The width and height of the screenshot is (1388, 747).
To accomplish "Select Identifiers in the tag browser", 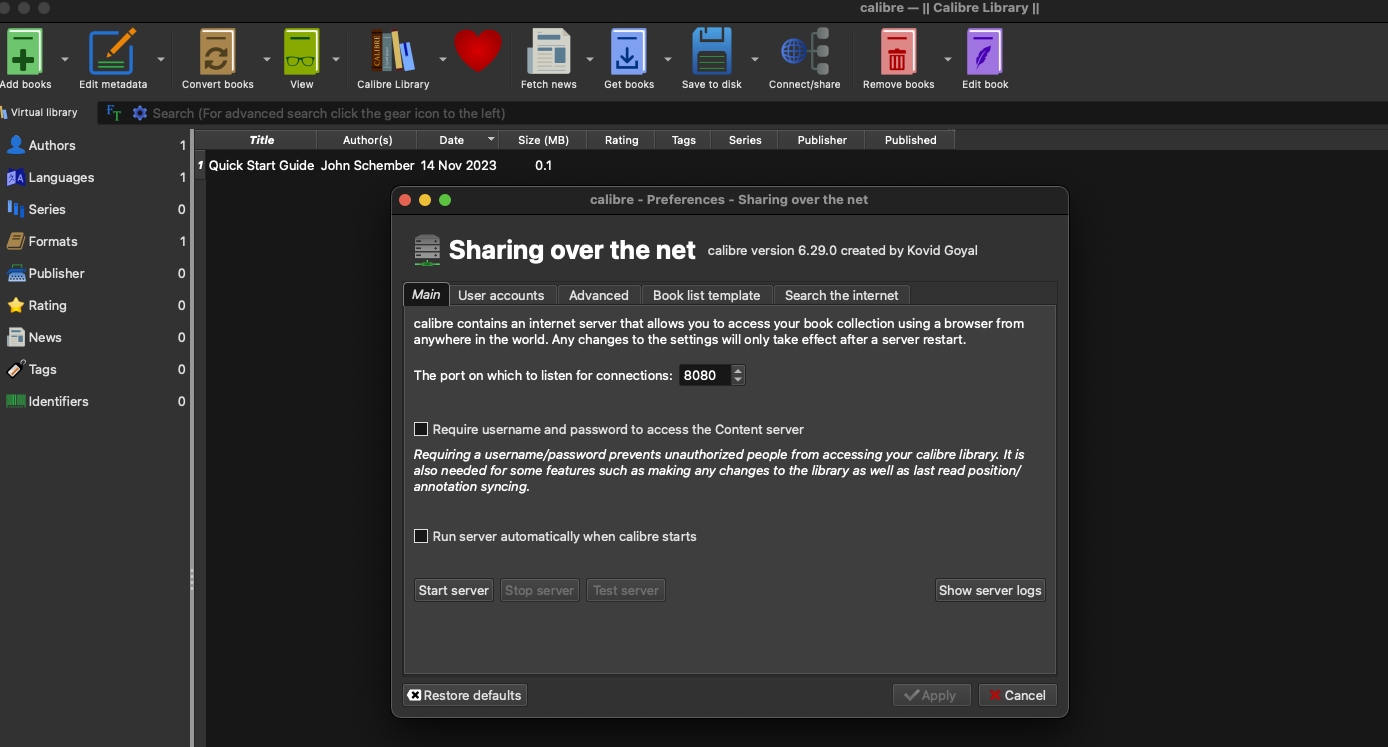I will click(94, 401).
